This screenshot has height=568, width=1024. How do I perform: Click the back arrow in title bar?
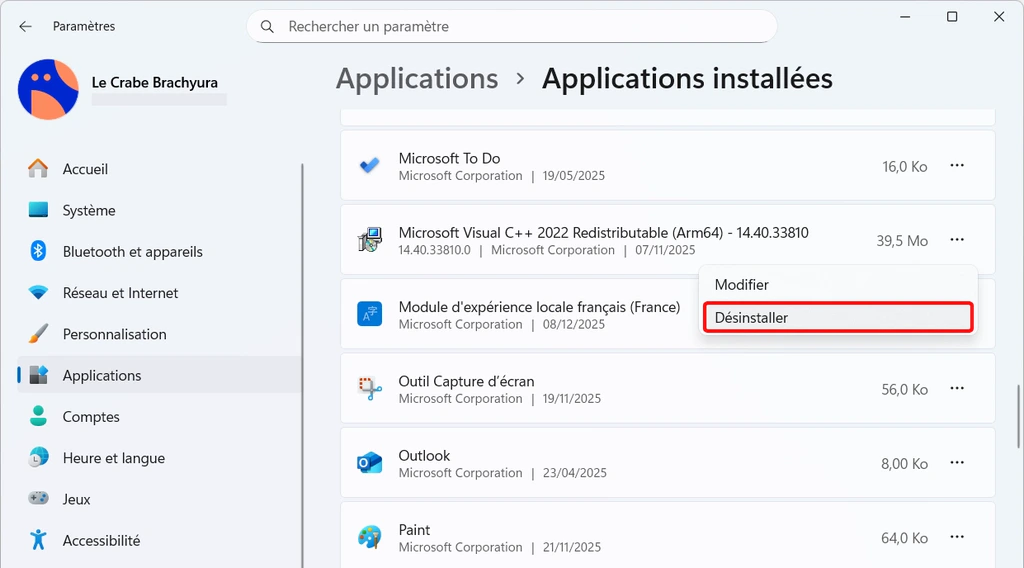click(25, 26)
